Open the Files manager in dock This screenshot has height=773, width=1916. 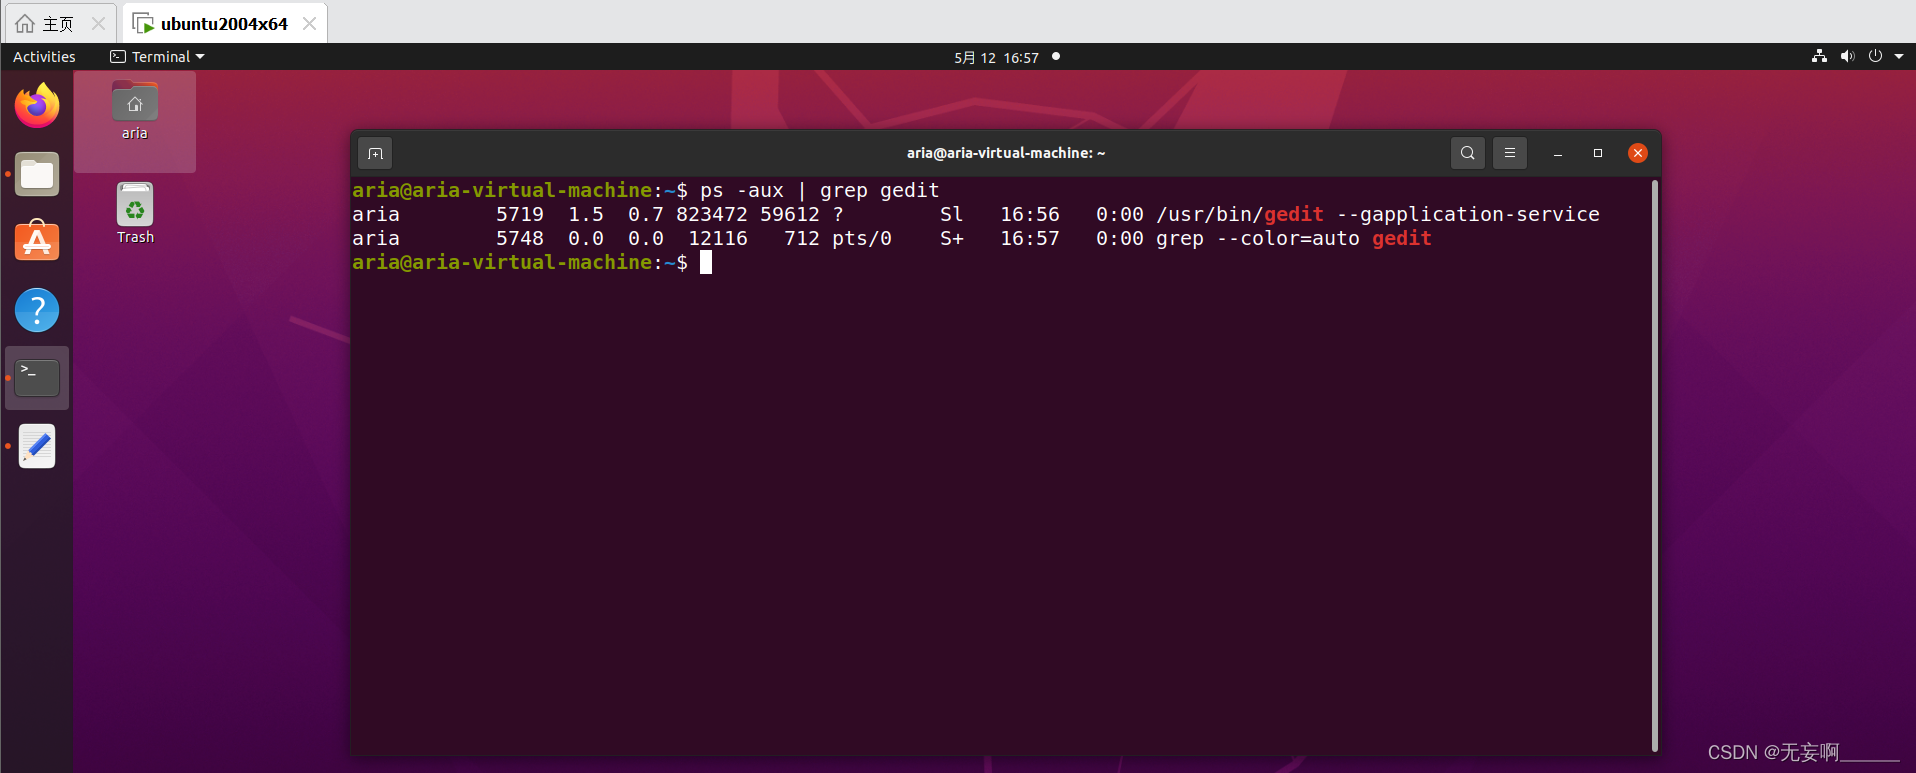(x=37, y=175)
